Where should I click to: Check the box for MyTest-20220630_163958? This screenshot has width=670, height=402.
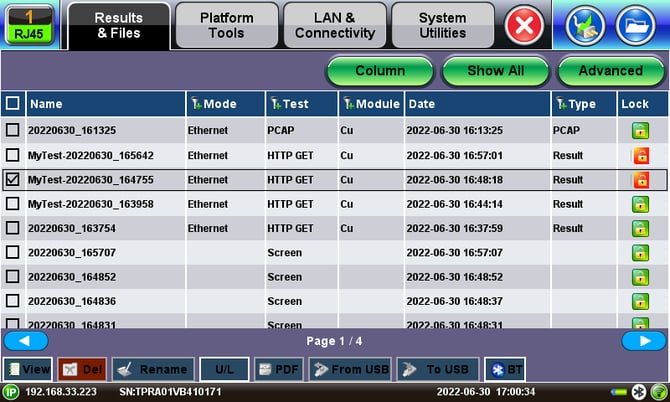point(12,204)
